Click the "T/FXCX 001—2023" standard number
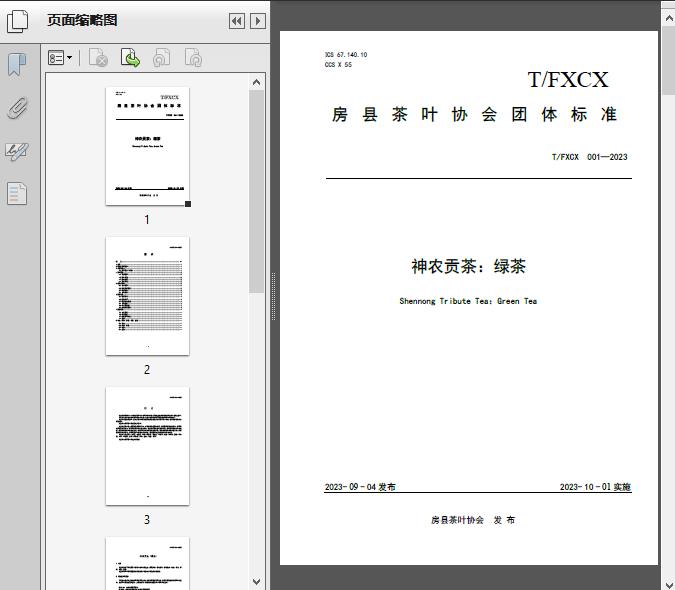This screenshot has width=675, height=590. point(589,157)
